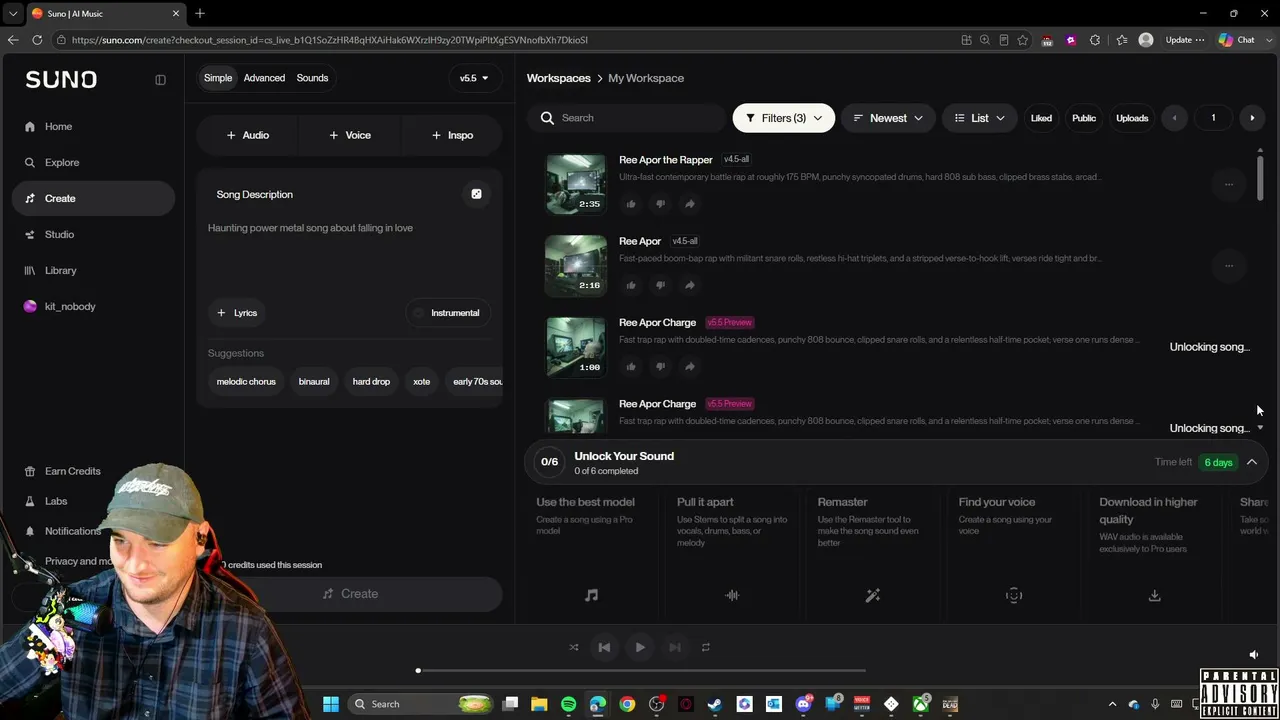The width and height of the screenshot is (1280, 720).
Task: Like the Ree Apor 2:16 song
Action: (x=631, y=285)
